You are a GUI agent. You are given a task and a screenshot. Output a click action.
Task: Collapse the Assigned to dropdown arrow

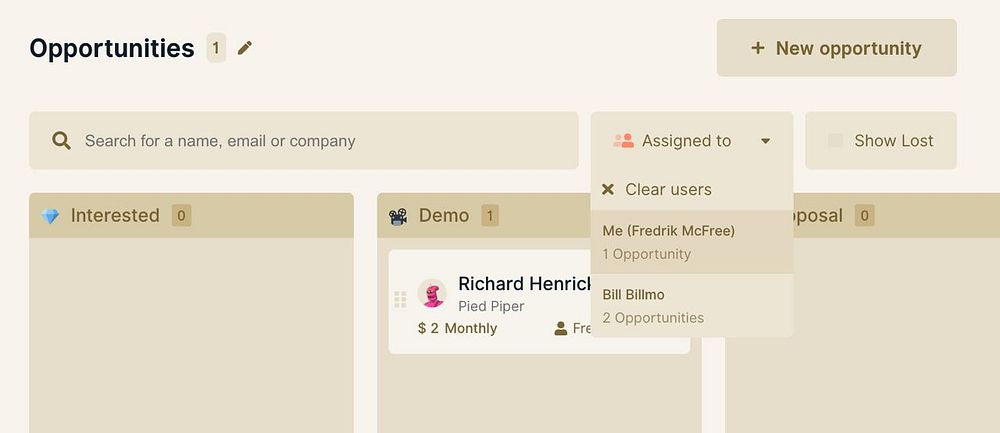(x=766, y=141)
